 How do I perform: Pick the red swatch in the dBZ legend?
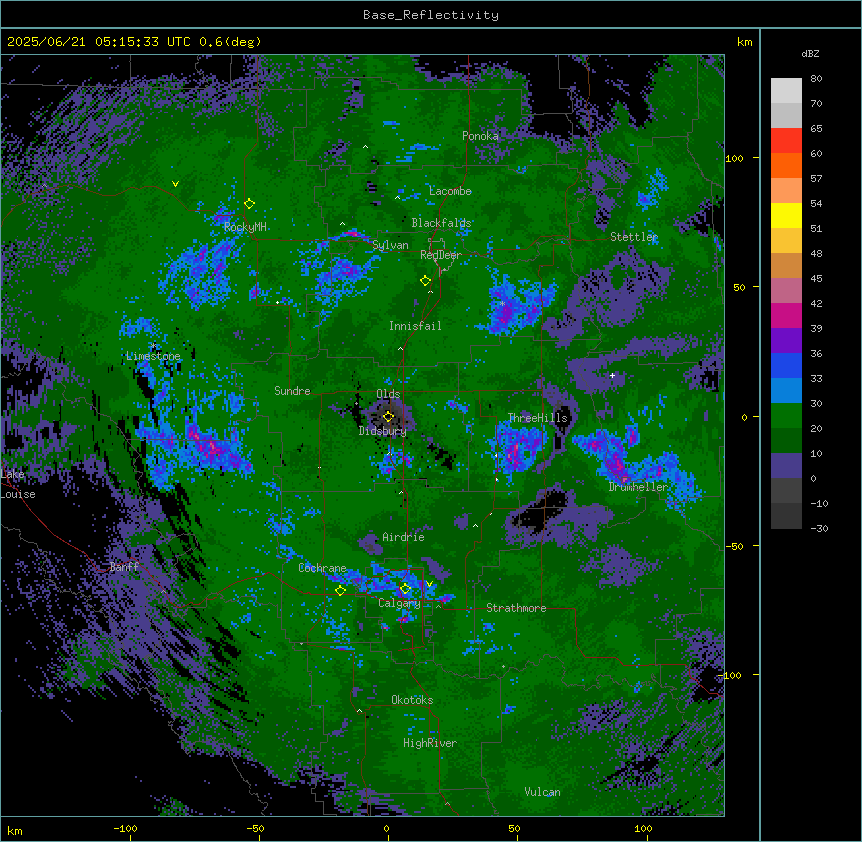[786, 141]
